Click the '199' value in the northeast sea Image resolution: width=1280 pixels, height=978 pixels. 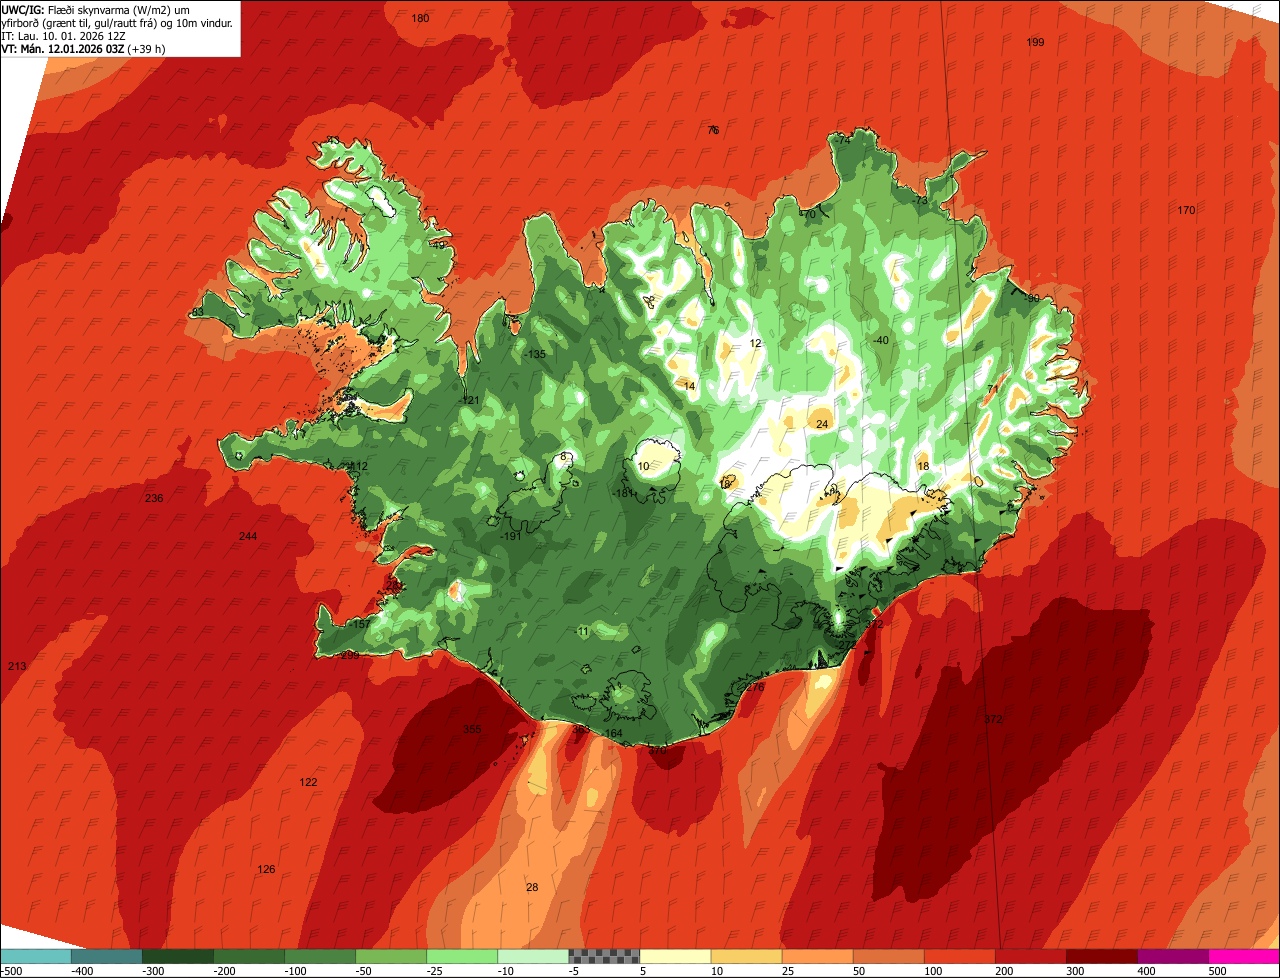[1035, 42]
